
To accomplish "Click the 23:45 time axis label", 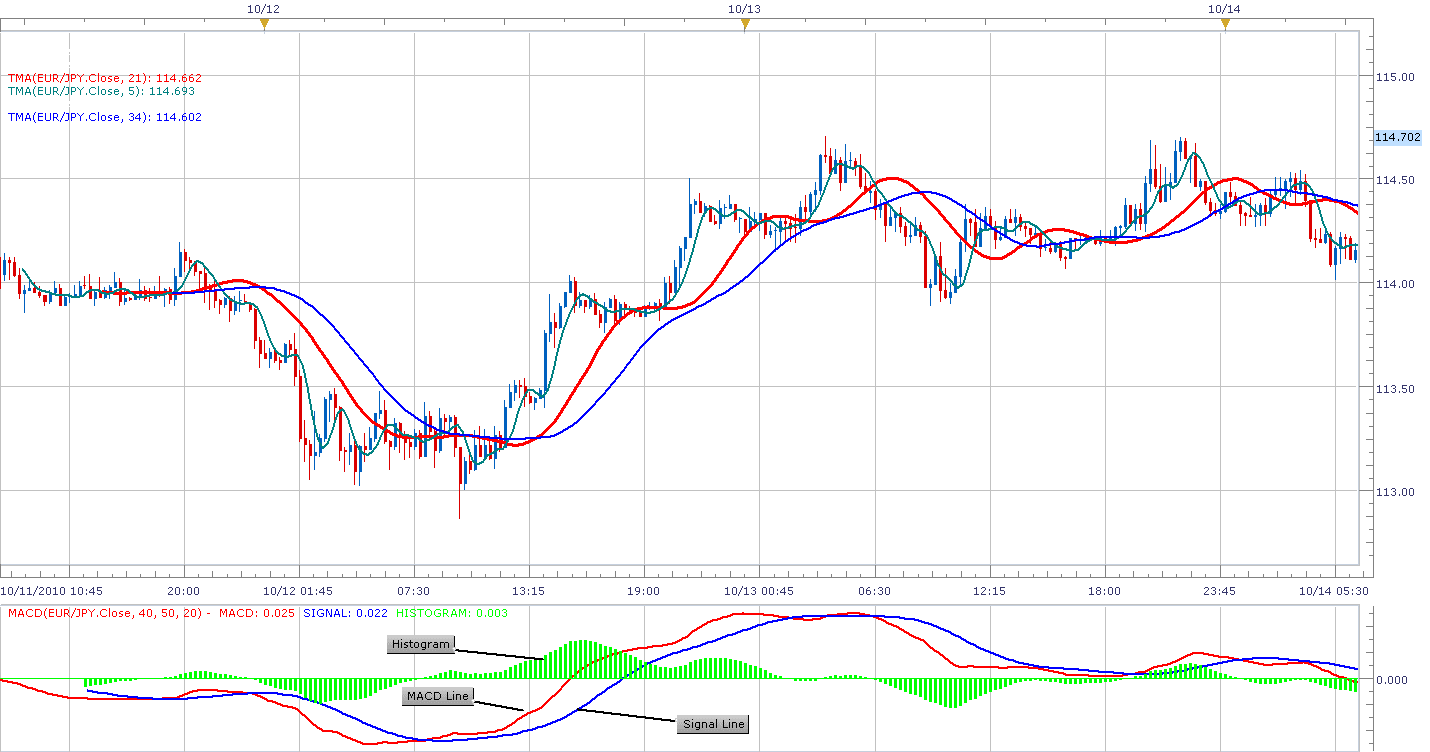I will point(1219,591).
